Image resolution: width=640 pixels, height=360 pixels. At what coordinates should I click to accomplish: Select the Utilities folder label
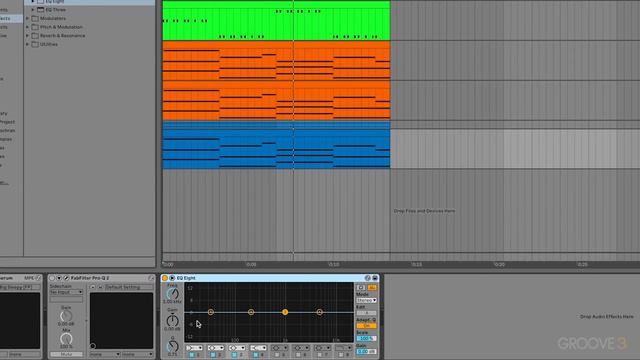[49, 44]
